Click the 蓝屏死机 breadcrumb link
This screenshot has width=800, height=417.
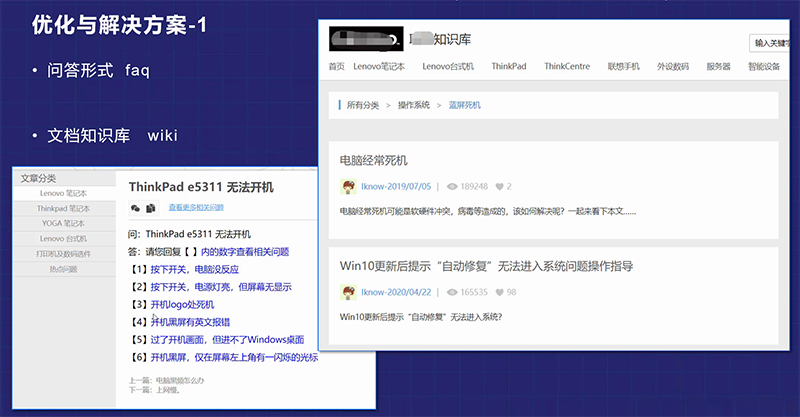464,105
